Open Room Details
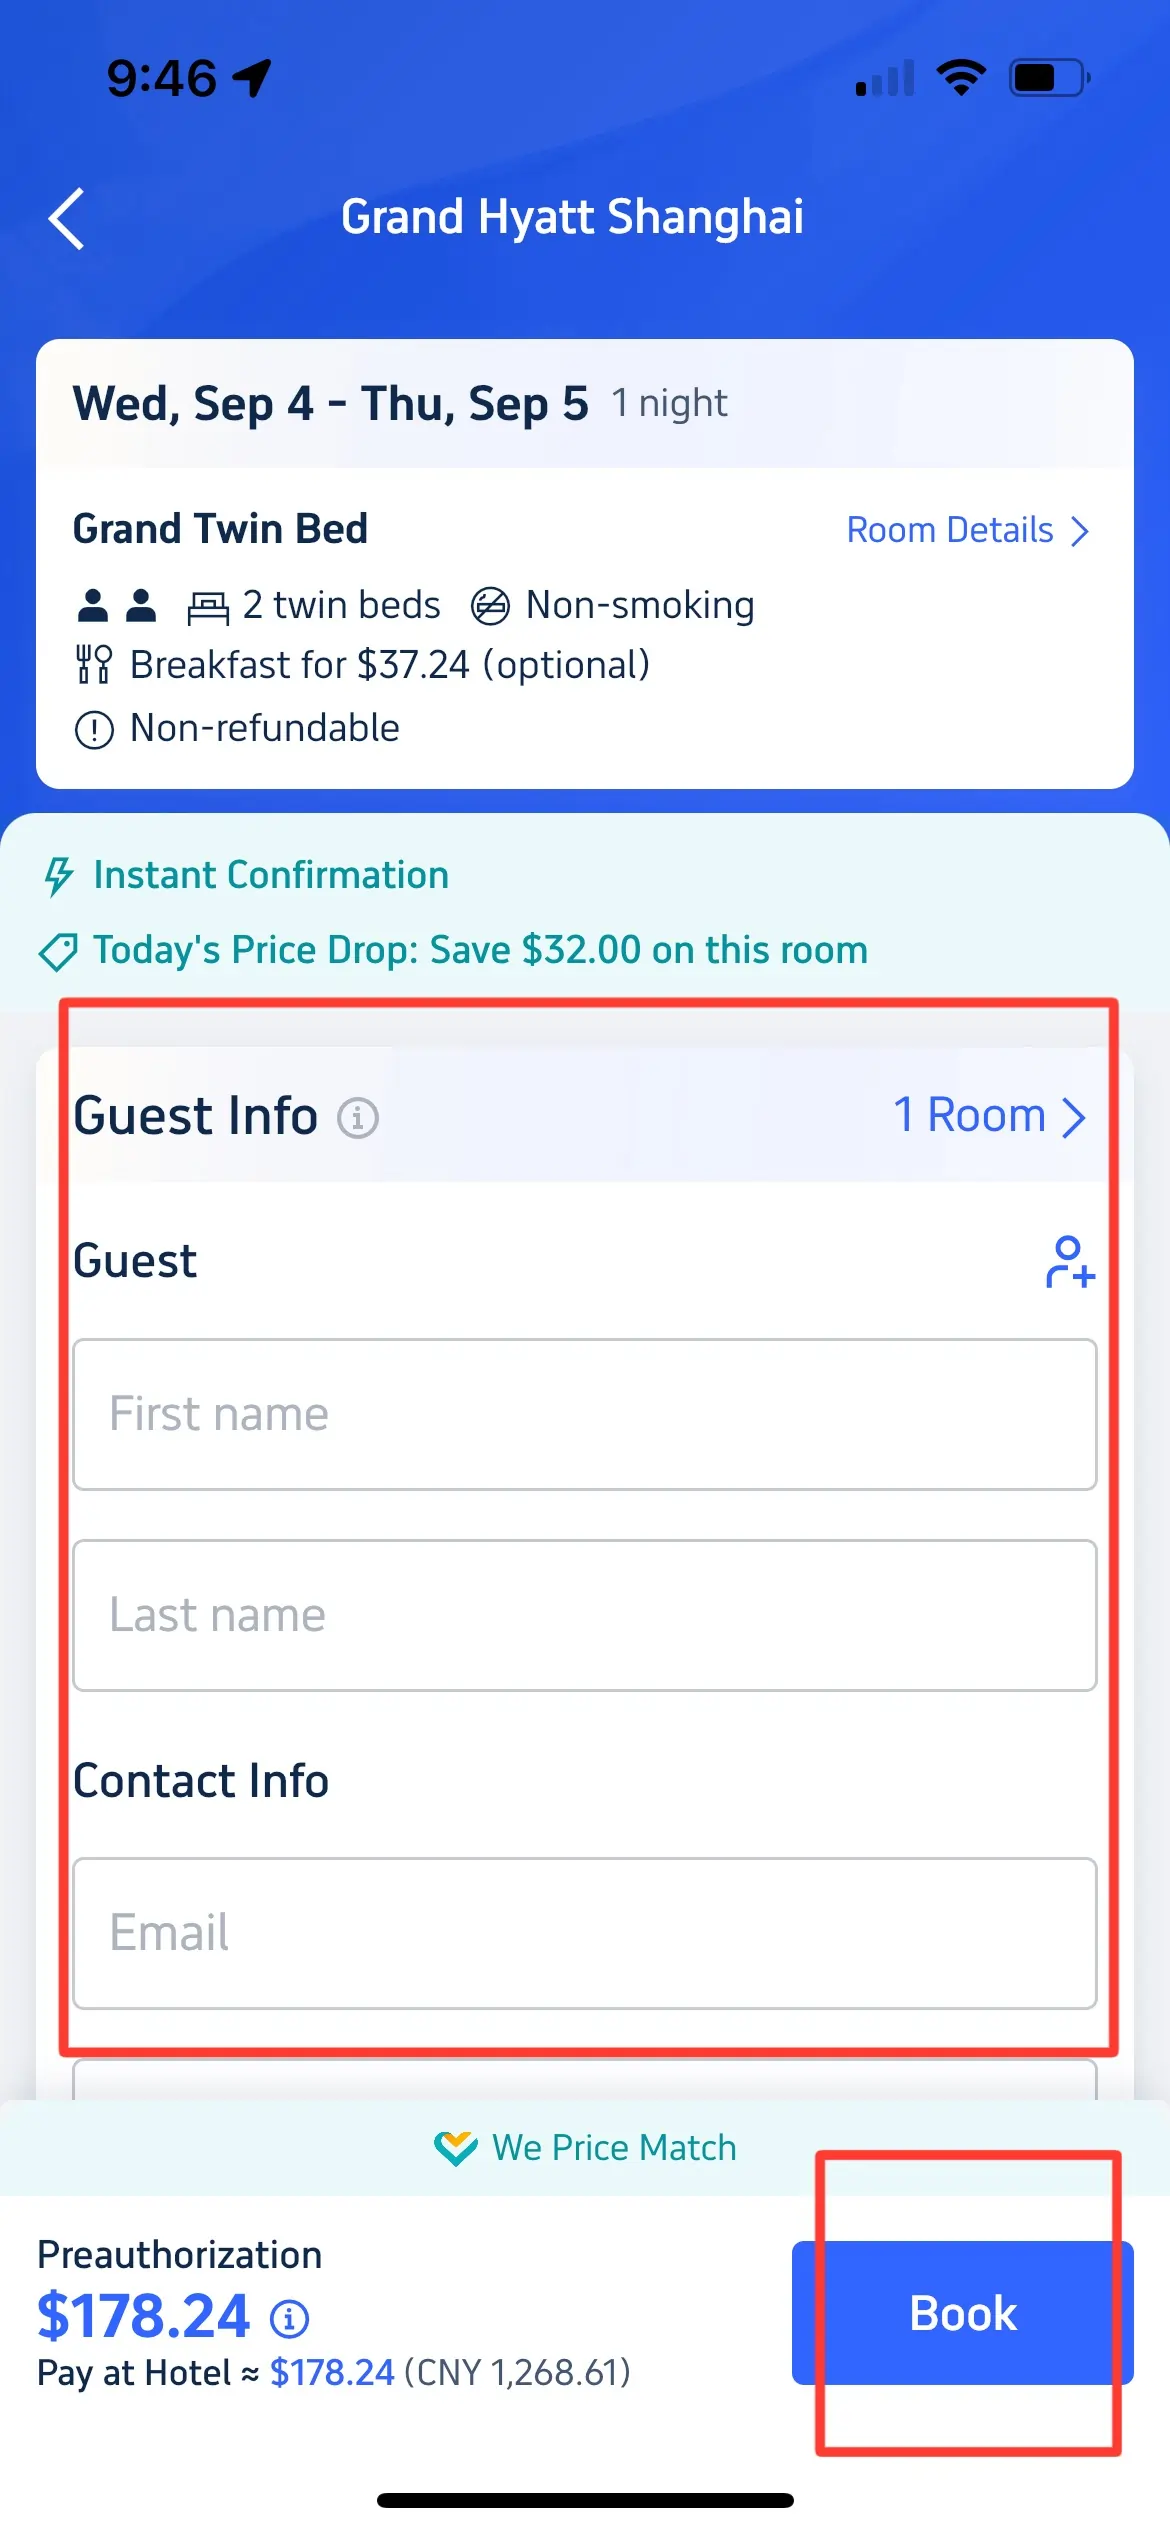This screenshot has height=2532, width=1170. click(x=950, y=530)
